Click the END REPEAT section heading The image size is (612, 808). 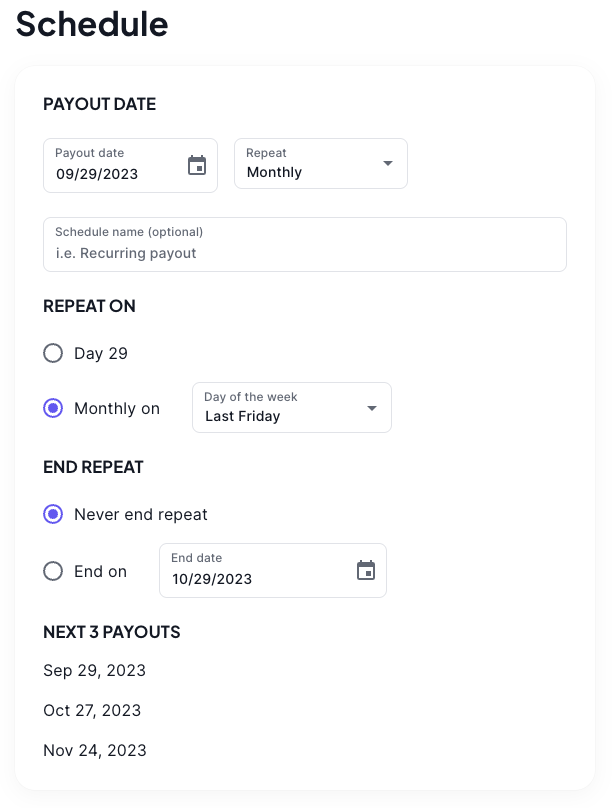pyautogui.click(x=93, y=467)
